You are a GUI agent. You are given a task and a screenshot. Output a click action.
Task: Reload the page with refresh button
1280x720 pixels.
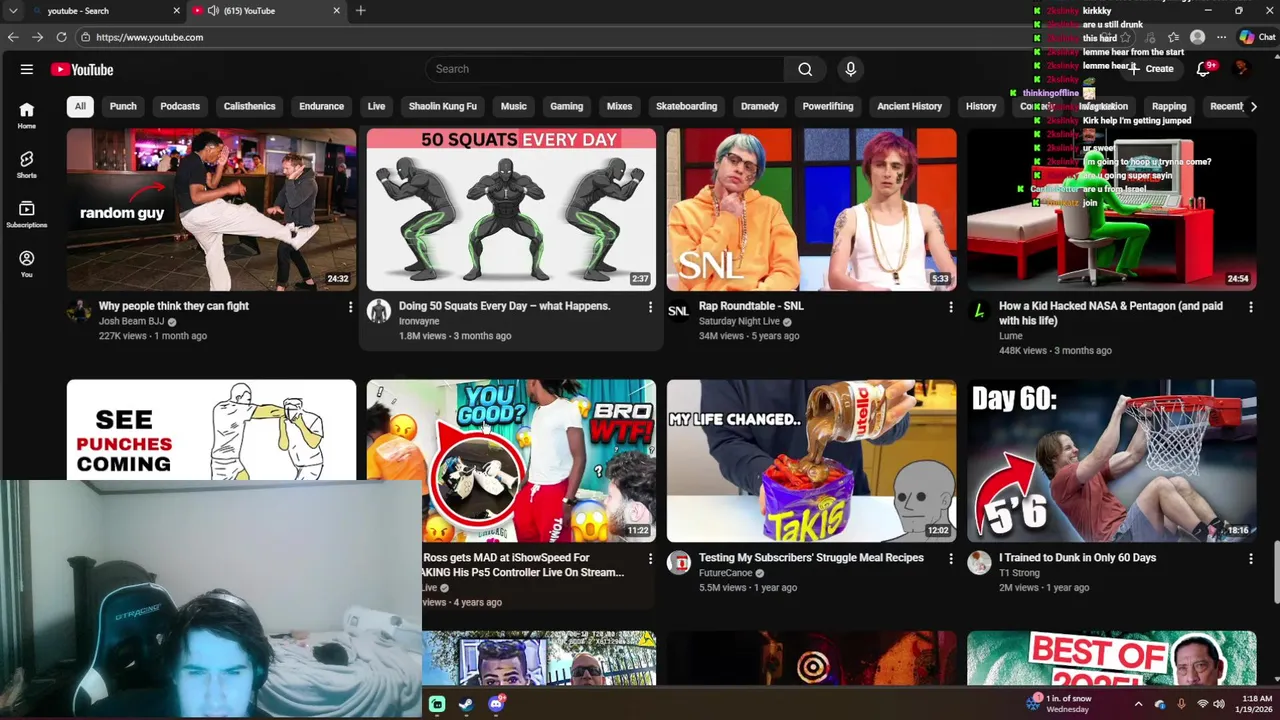pos(61,37)
